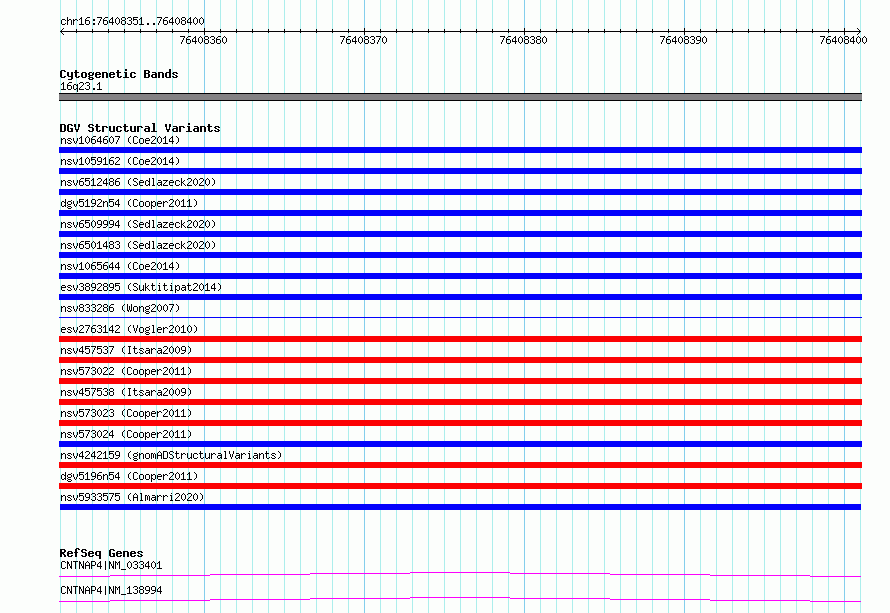This screenshot has width=890, height=613.
Task: Open variant nsv573024 (Cooper2011)
Action: tap(126, 434)
